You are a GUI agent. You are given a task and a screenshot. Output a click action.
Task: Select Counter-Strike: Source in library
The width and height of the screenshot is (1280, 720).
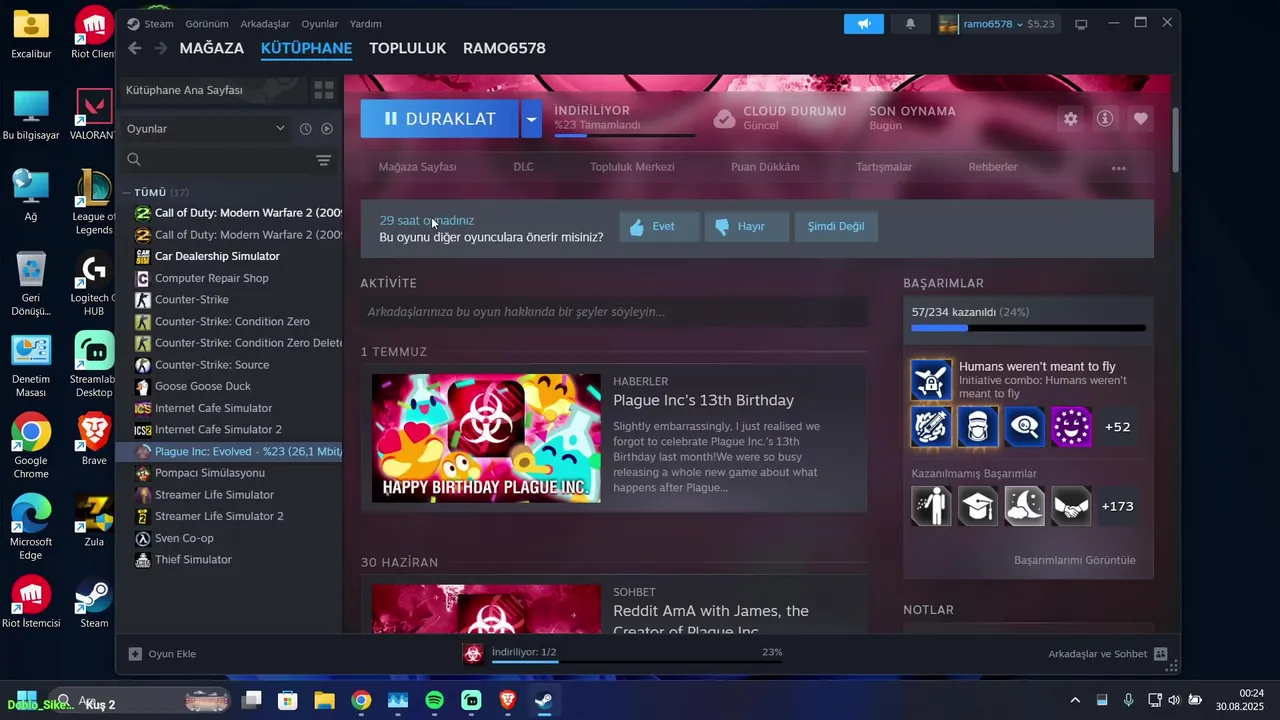(x=212, y=365)
